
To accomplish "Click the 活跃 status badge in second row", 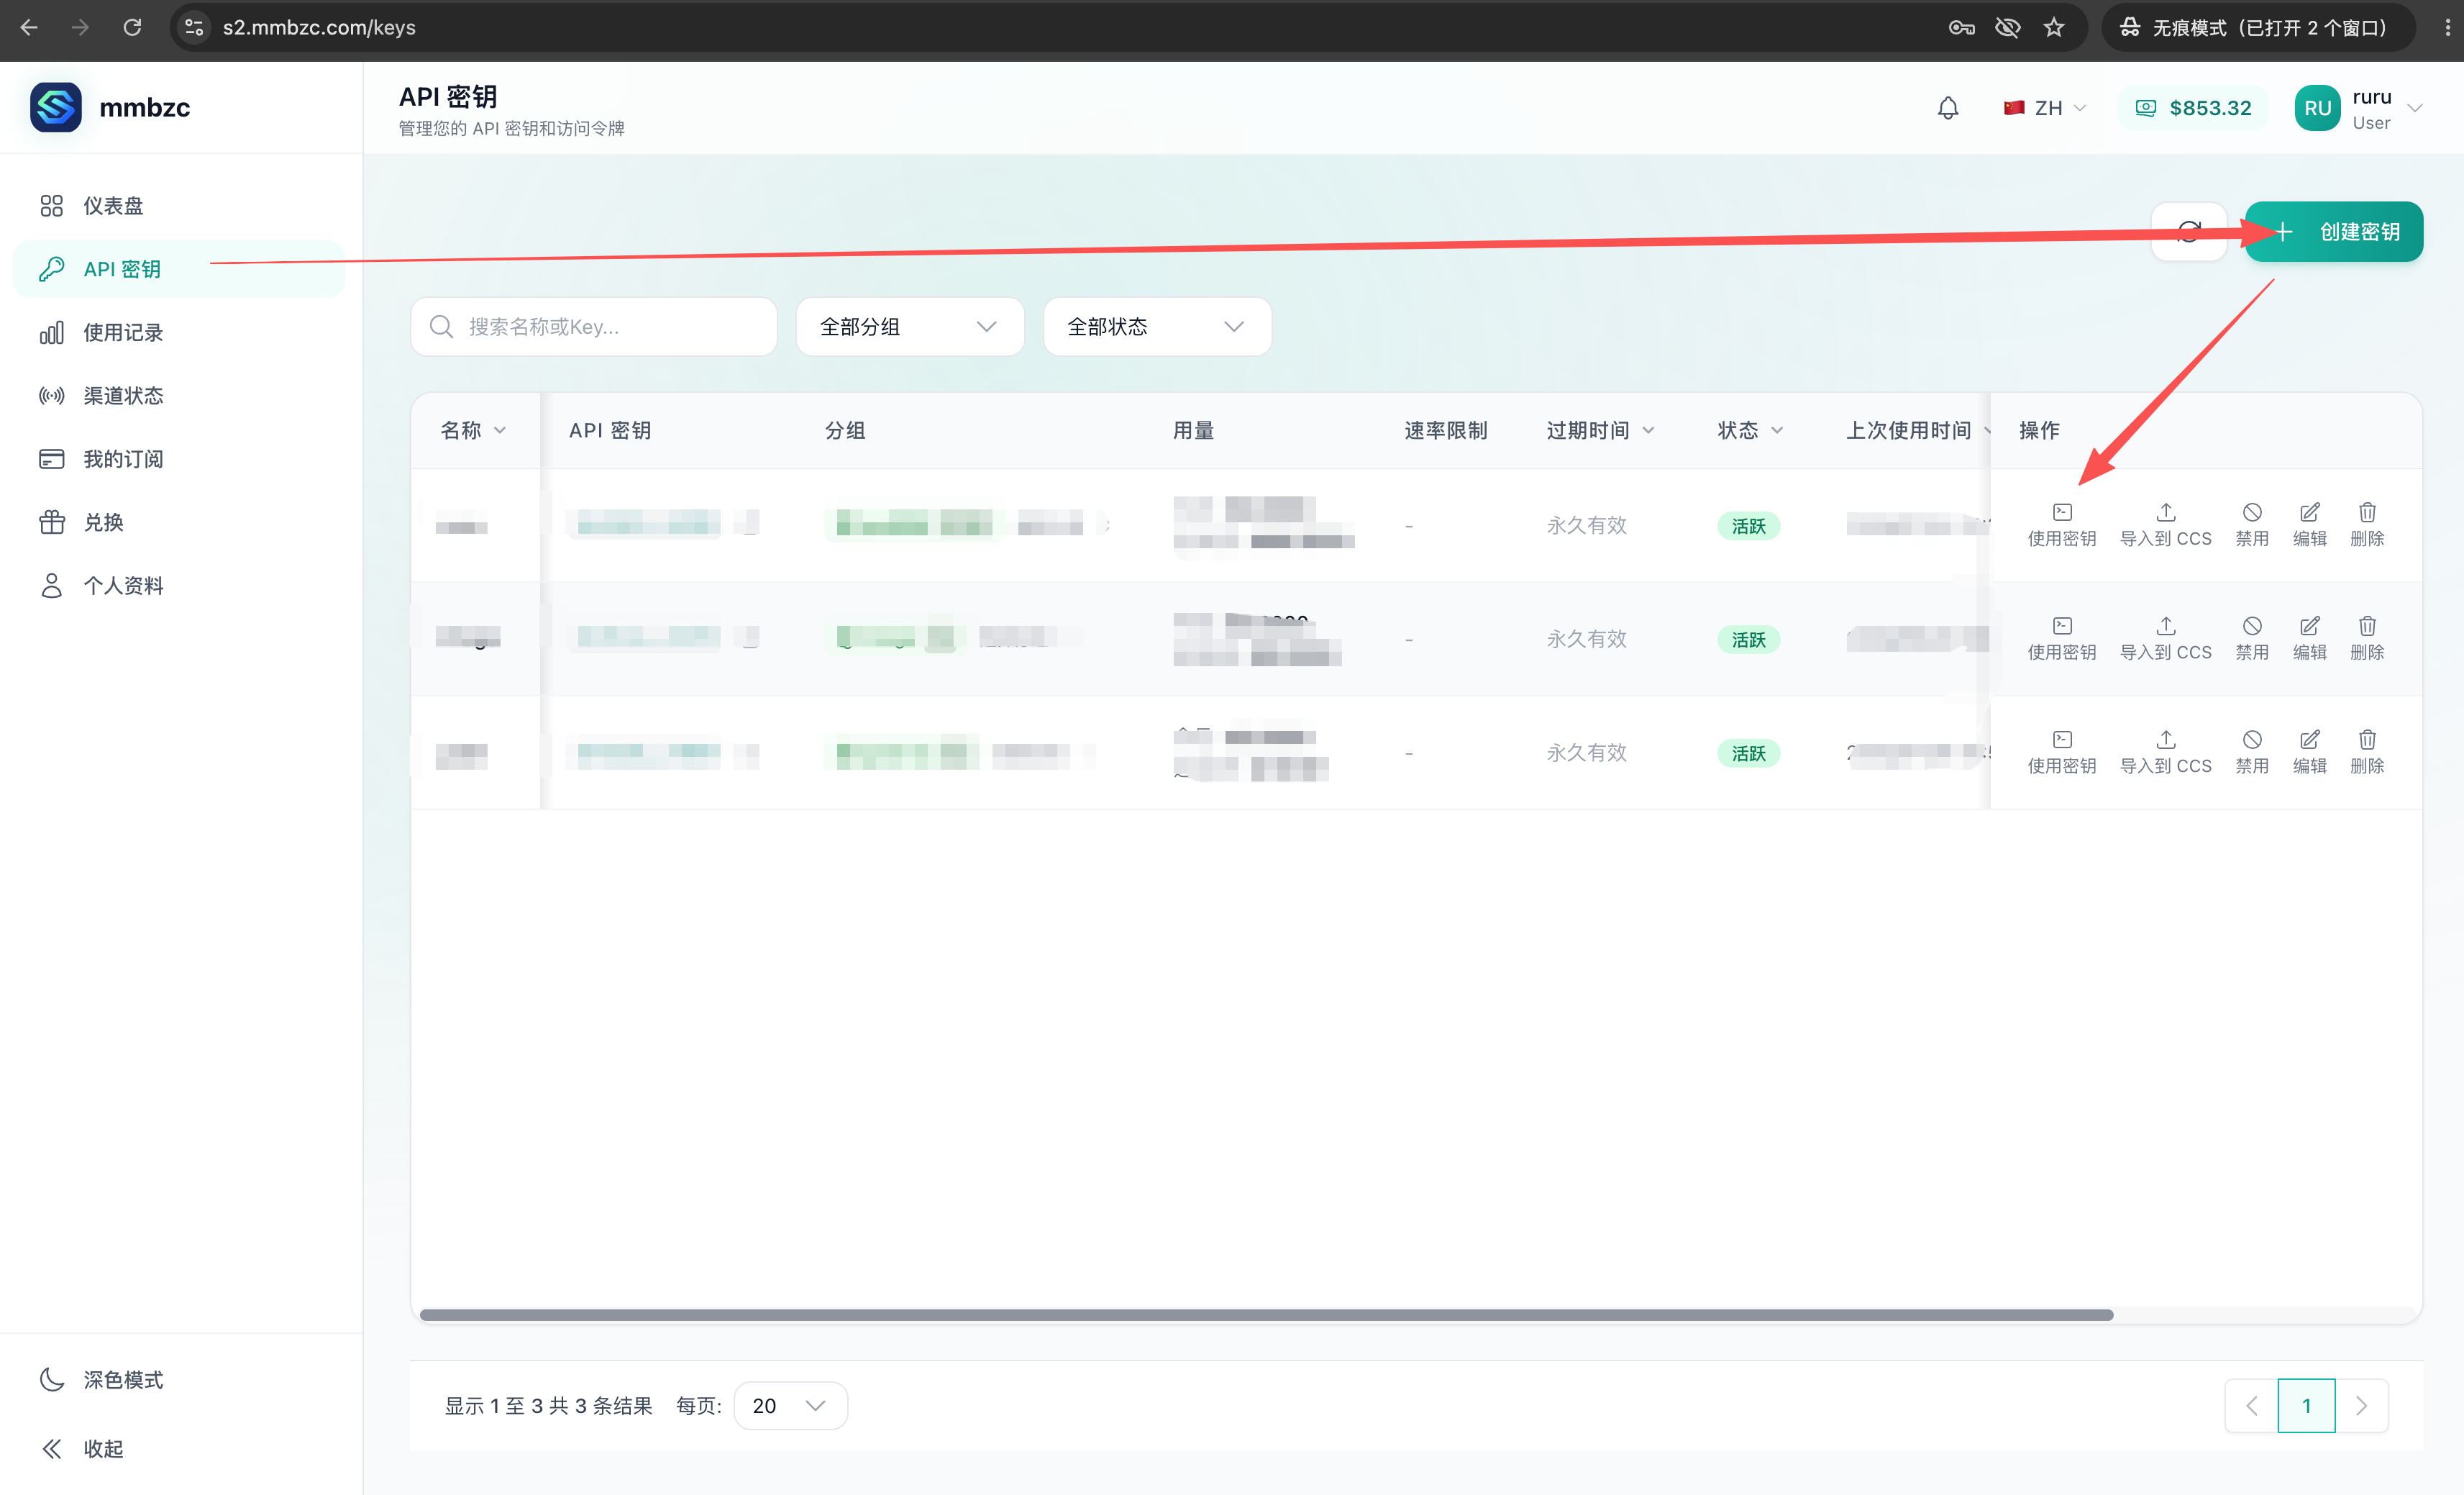I will 1749,640.
